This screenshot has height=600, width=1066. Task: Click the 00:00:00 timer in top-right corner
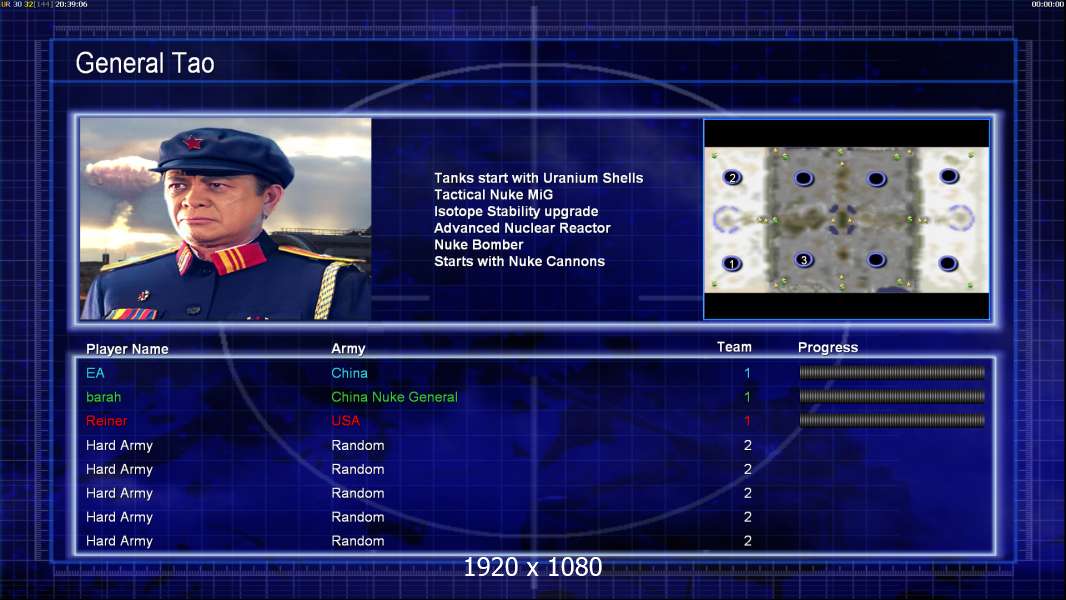coord(1048,4)
